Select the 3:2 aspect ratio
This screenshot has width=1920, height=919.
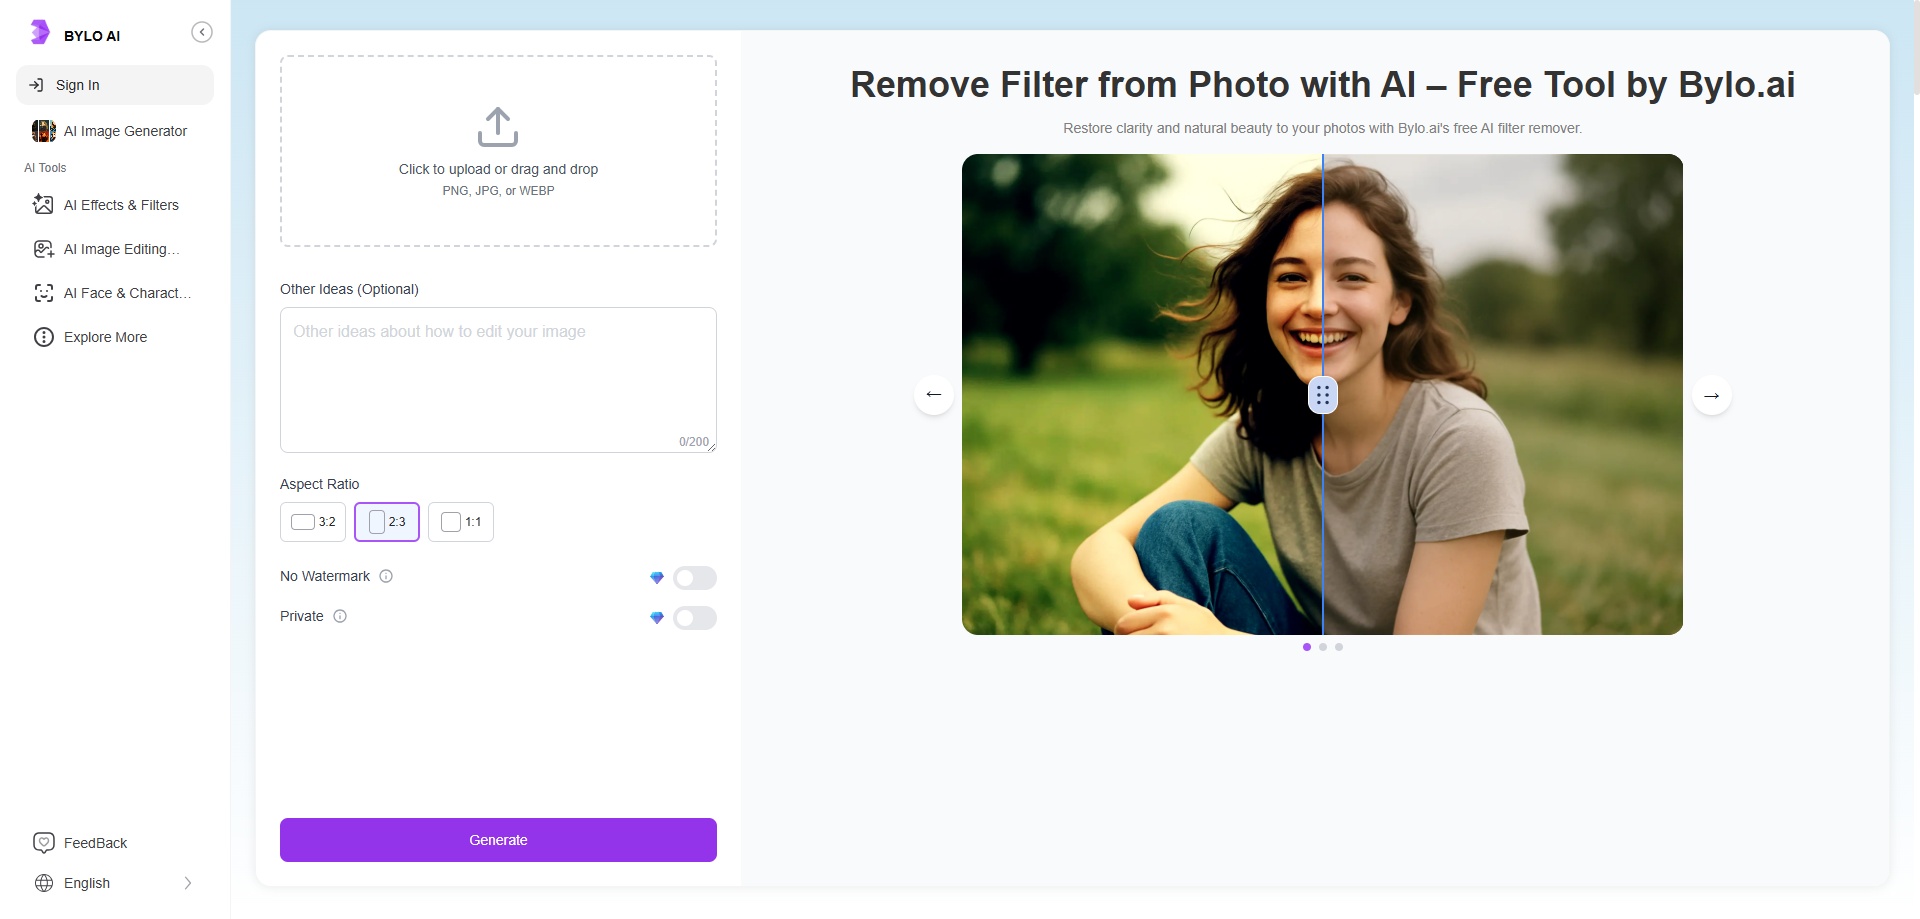313,522
